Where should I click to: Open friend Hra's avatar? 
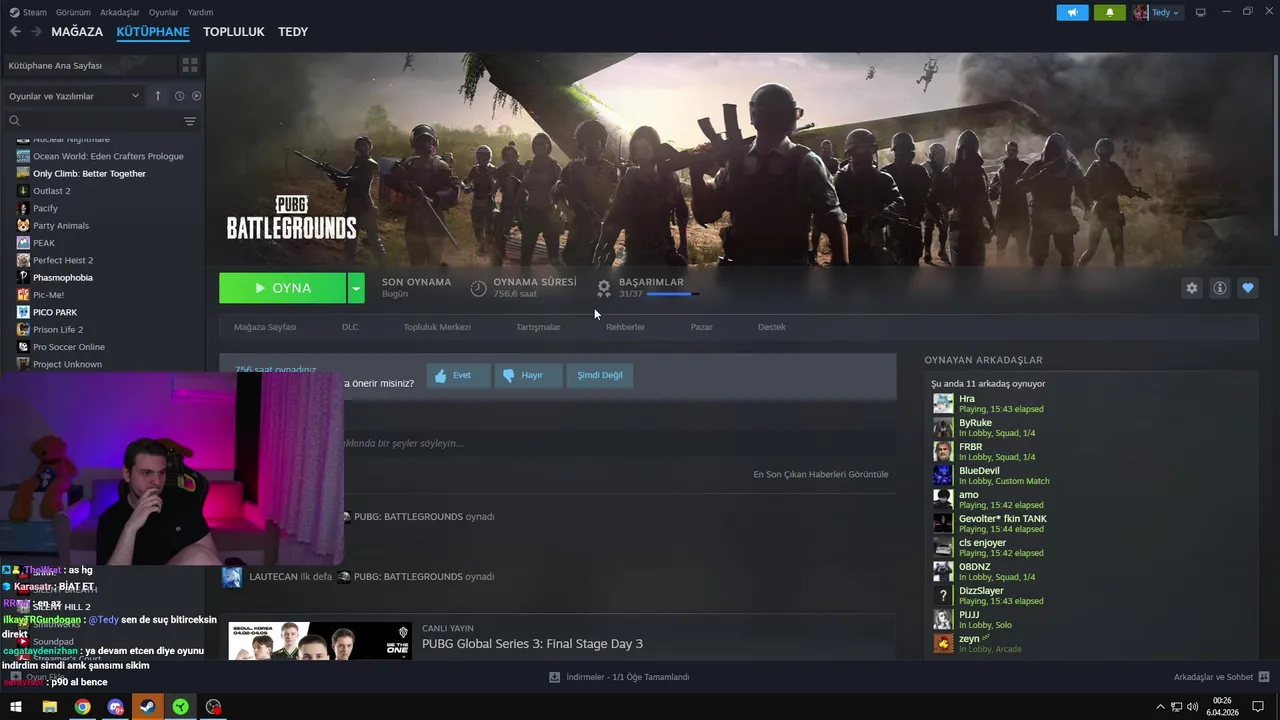943,404
